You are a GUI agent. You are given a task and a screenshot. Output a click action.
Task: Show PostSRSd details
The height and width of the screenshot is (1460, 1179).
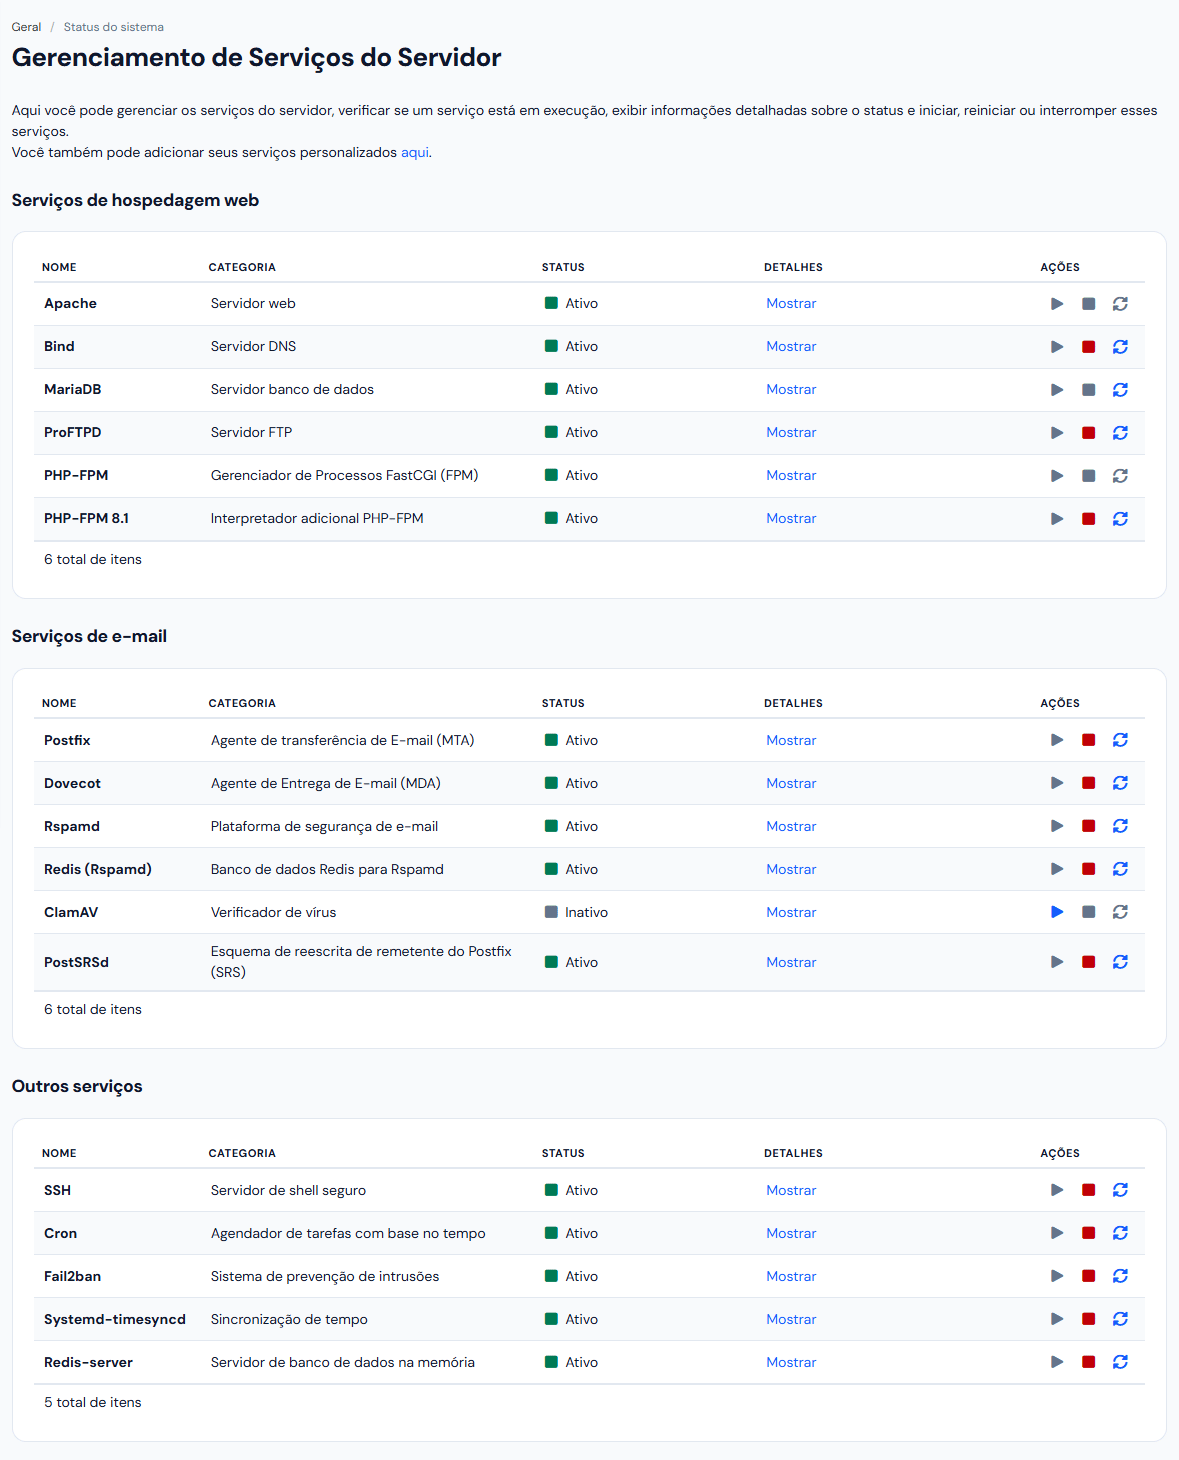(x=791, y=962)
